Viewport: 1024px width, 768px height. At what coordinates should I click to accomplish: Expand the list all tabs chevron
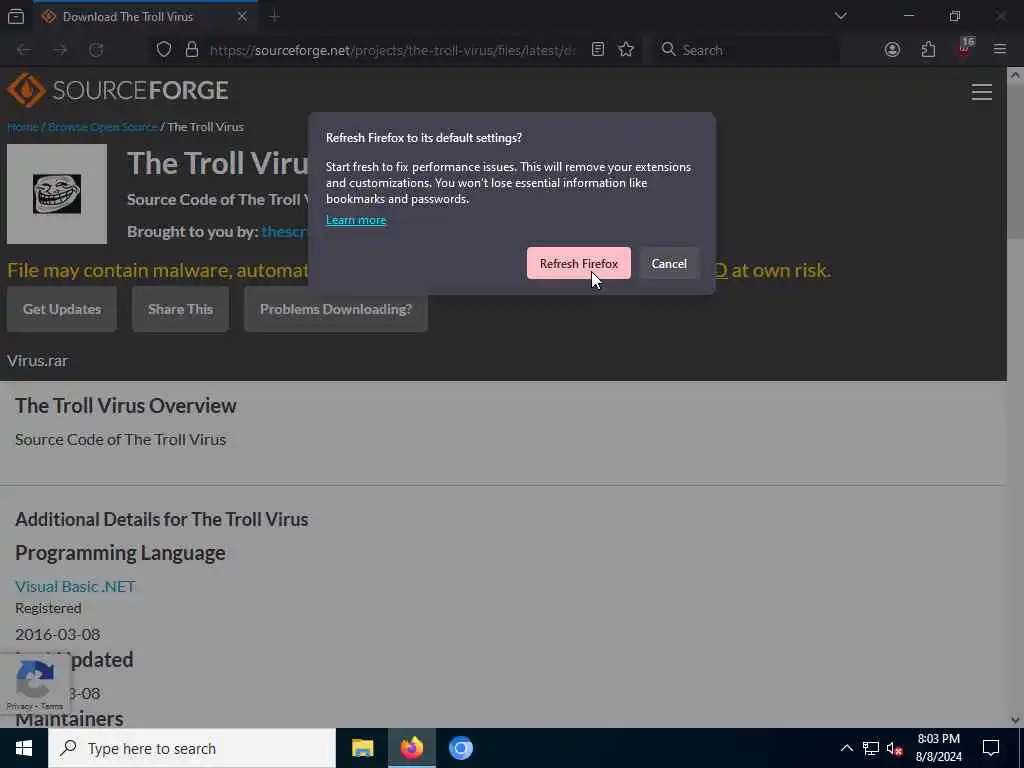[x=840, y=16]
